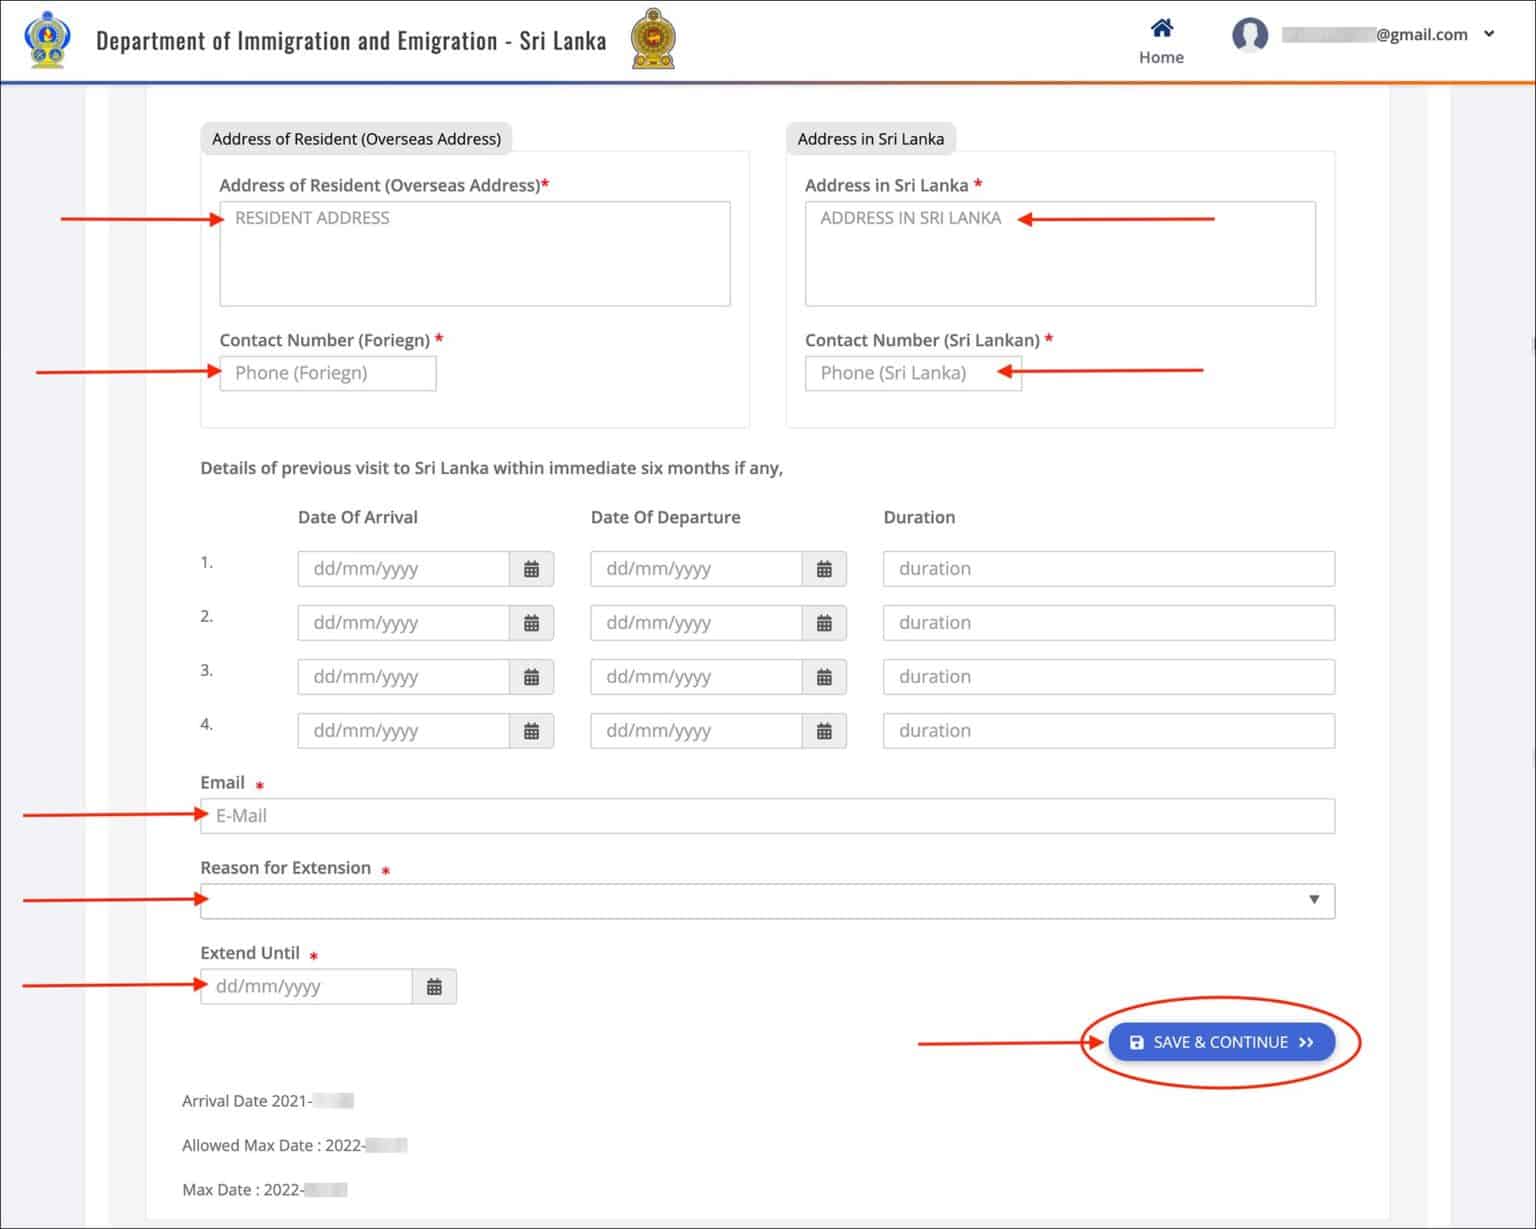
Task: Click the Date Of Arrival column header
Action: pyautogui.click(x=357, y=517)
